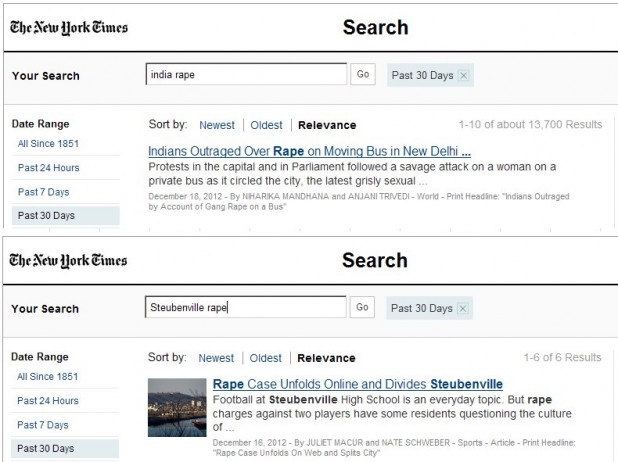
Task: Remove the Past 30 Days filter in the india rape search
Action: 464,75
